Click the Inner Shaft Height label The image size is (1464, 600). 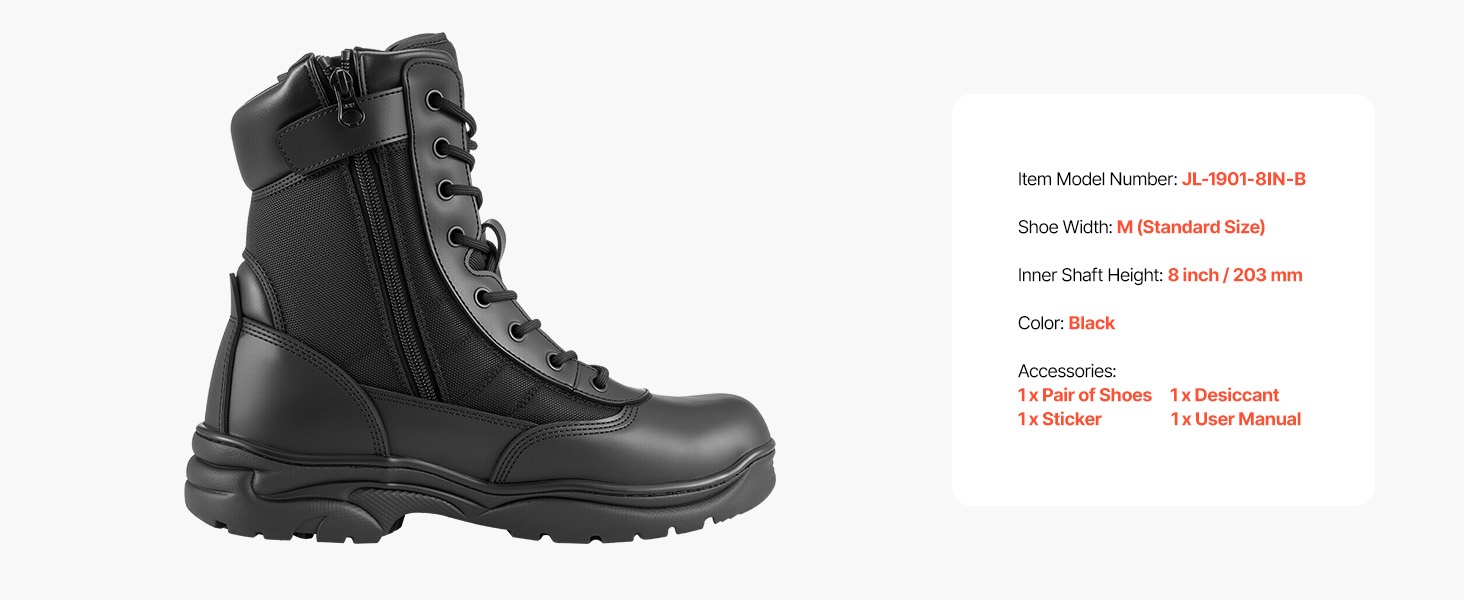point(1091,275)
